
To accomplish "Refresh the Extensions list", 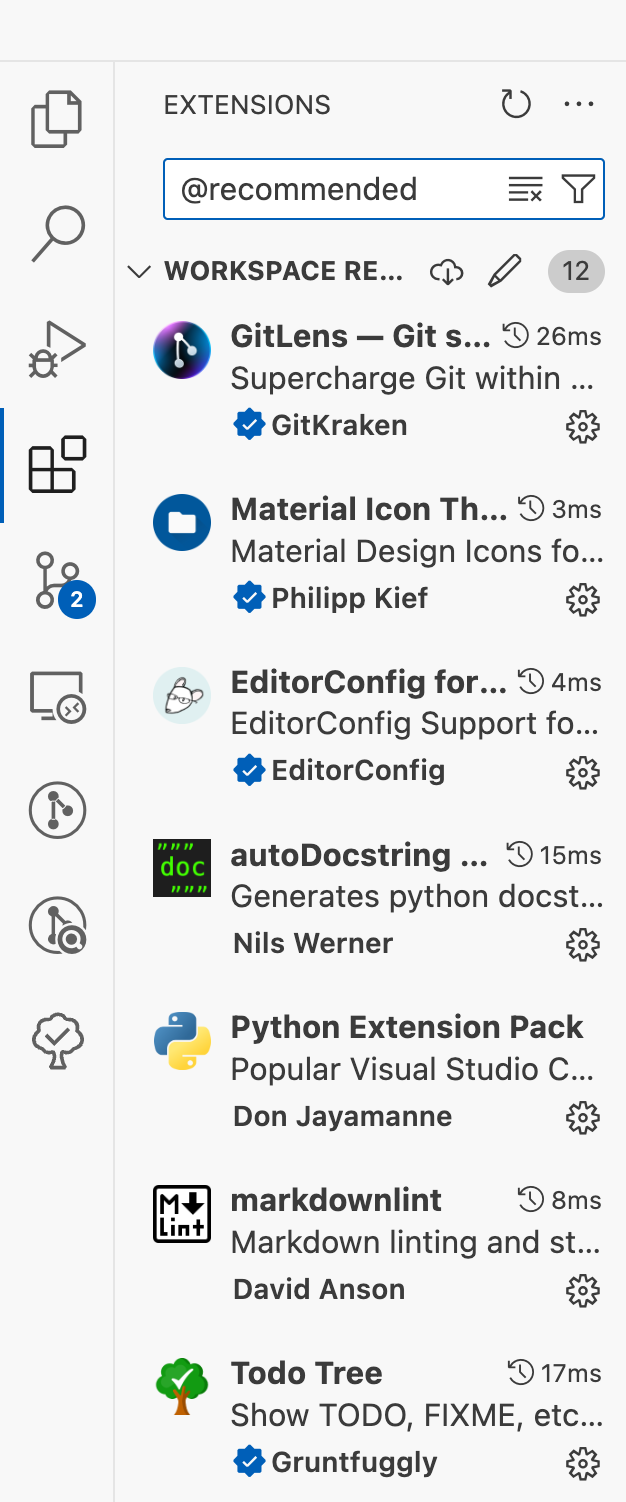I will [515, 103].
